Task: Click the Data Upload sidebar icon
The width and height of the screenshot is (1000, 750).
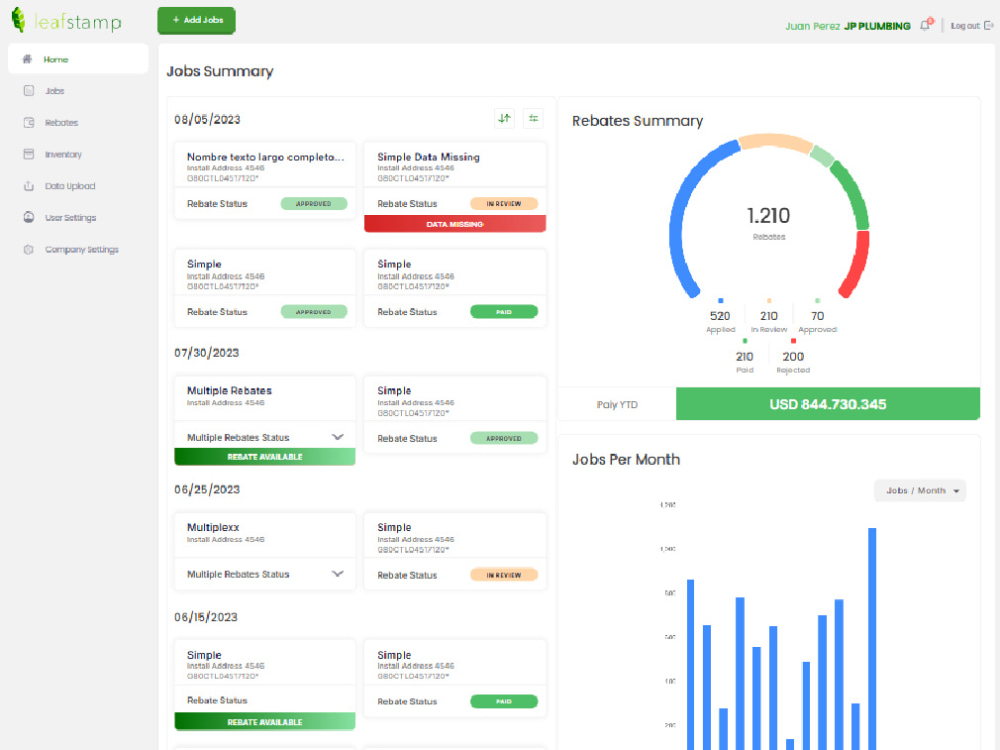Action: click(x=29, y=186)
